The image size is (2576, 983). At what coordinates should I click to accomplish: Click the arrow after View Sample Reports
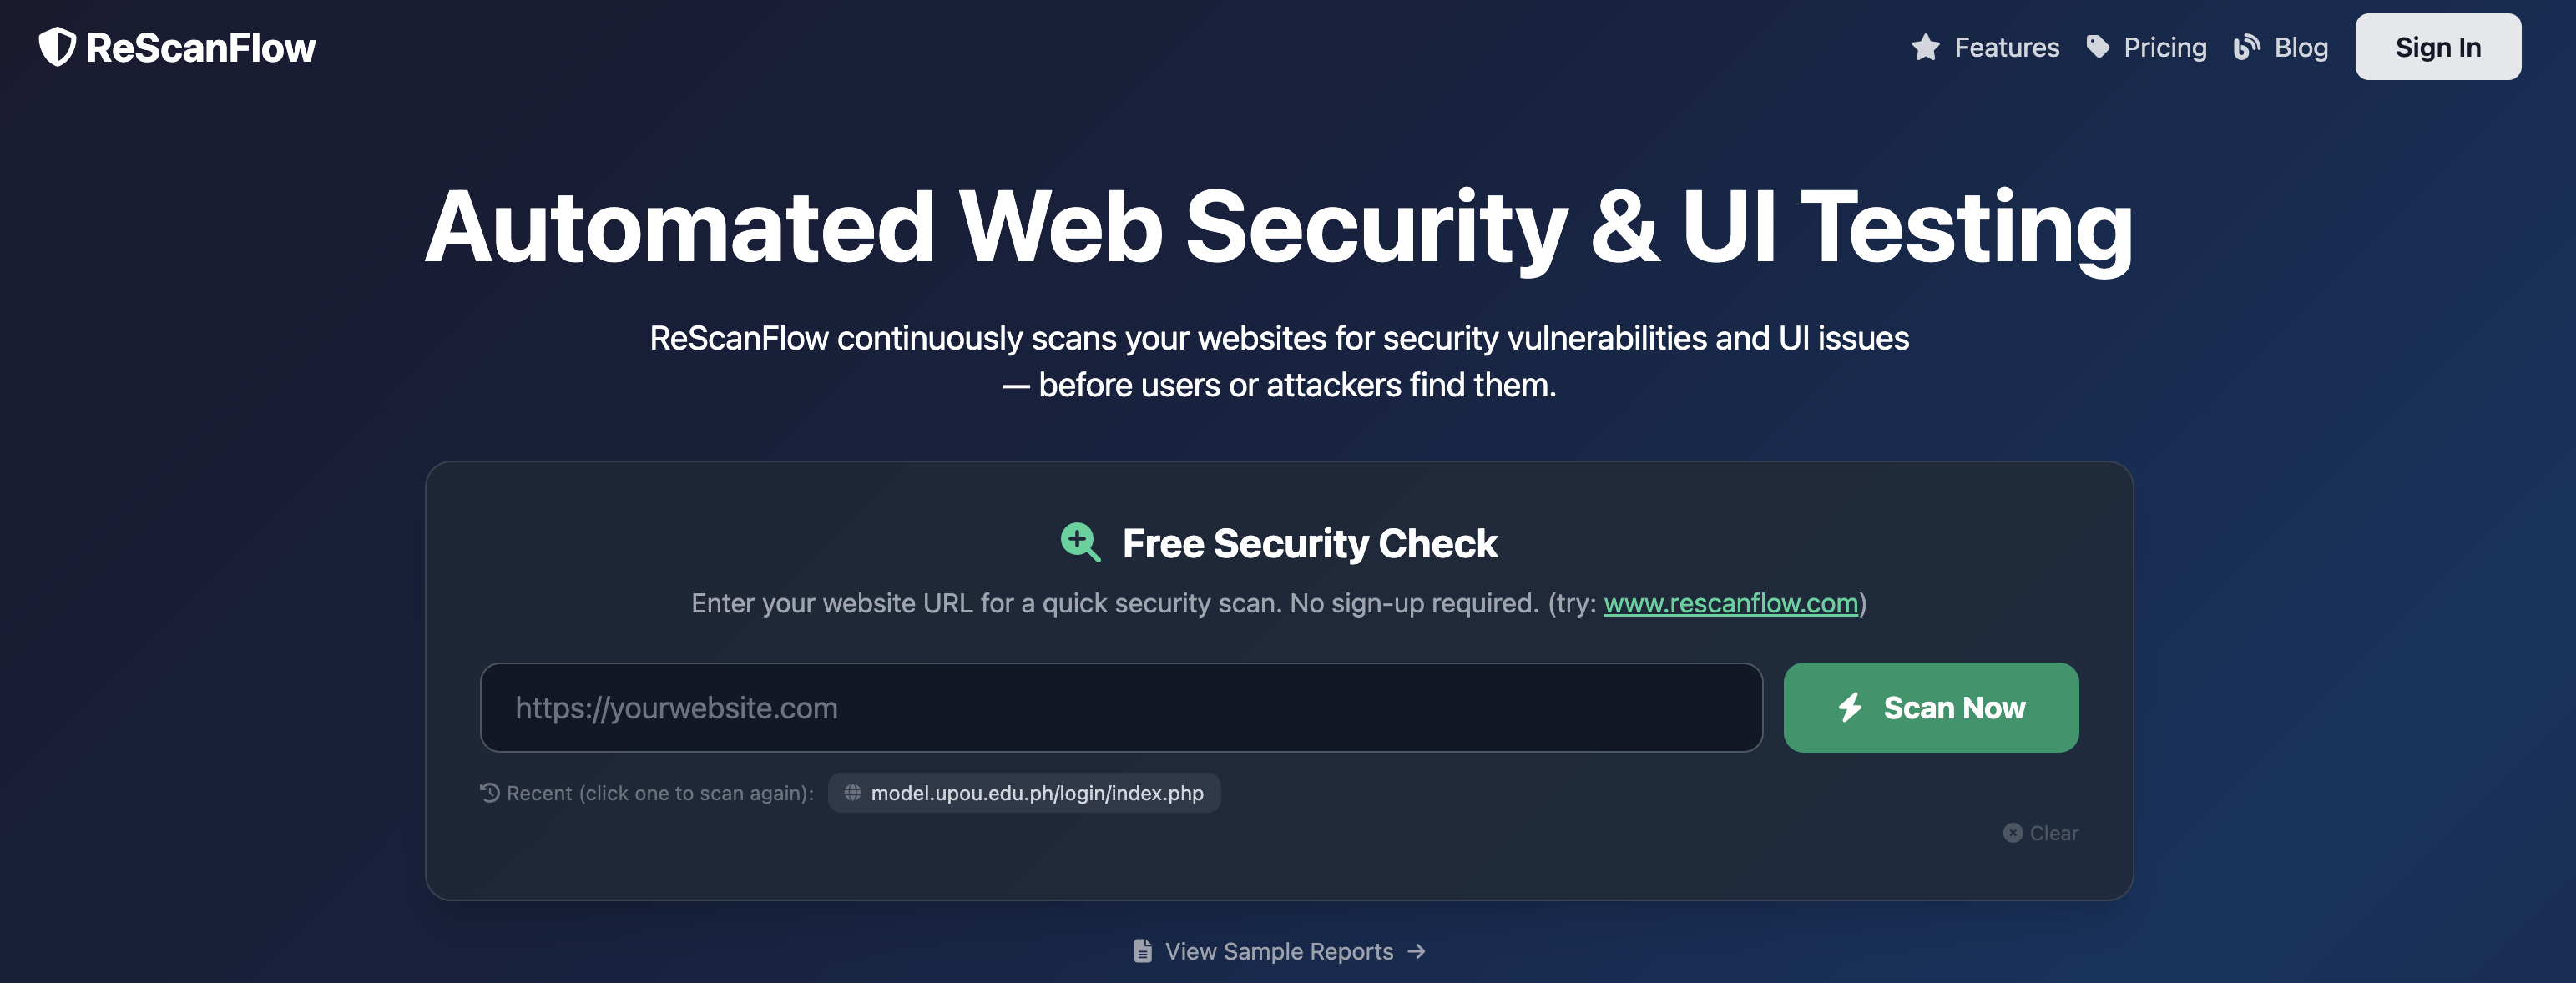tap(1416, 951)
